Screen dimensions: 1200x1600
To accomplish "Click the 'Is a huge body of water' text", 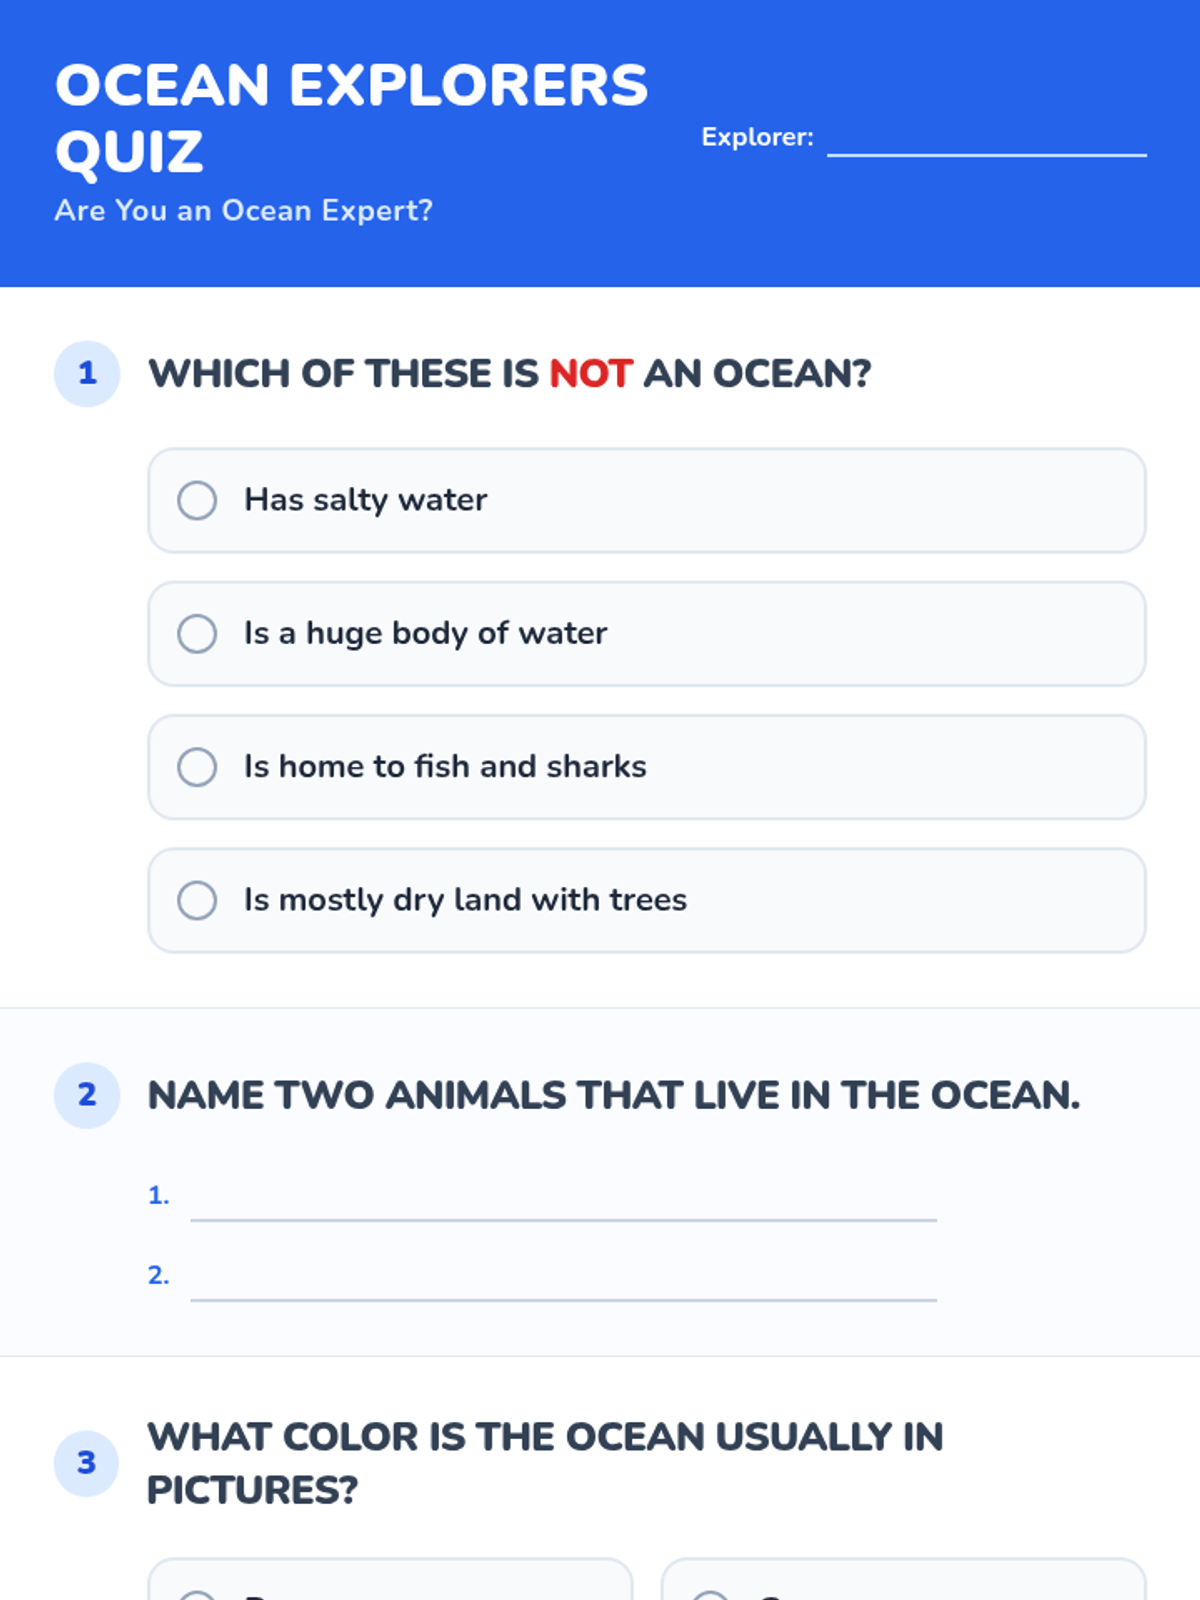I will 425,633.
